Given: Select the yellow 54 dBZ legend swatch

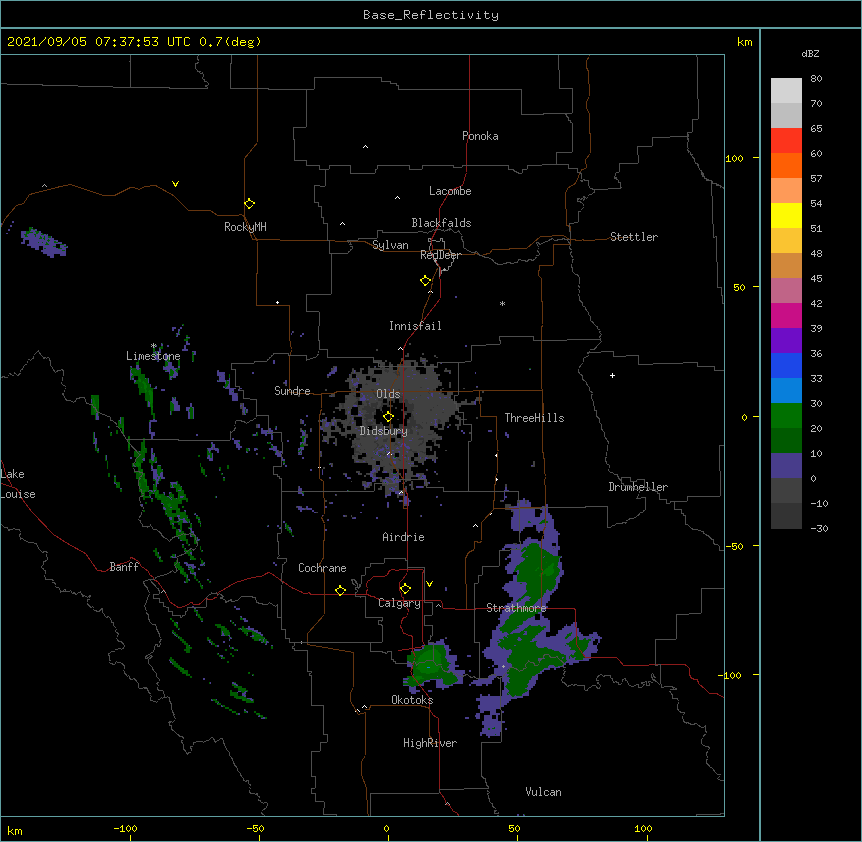Looking at the screenshot, I should 786,215.
